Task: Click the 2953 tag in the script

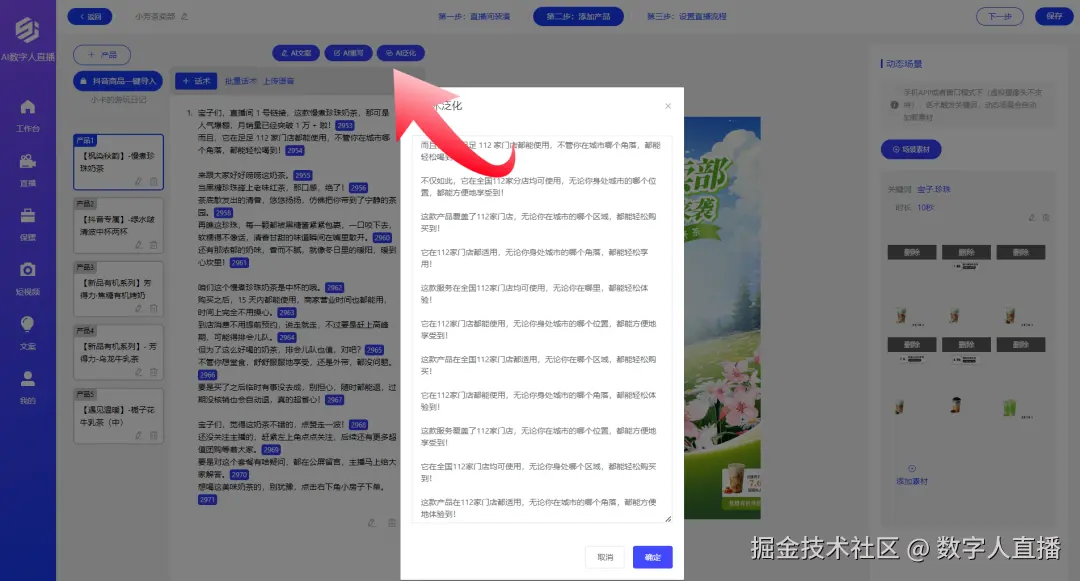Action: coord(344,125)
